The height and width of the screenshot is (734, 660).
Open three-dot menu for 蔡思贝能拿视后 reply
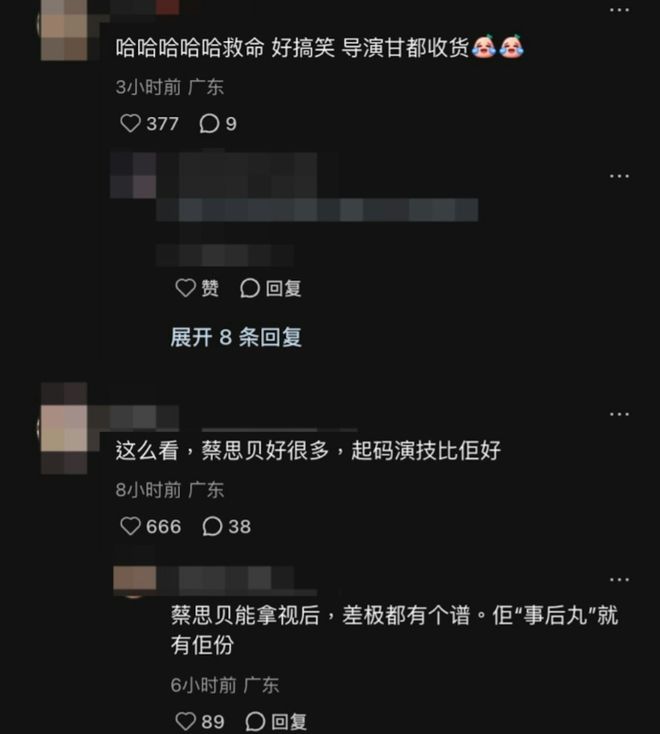point(619,580)
